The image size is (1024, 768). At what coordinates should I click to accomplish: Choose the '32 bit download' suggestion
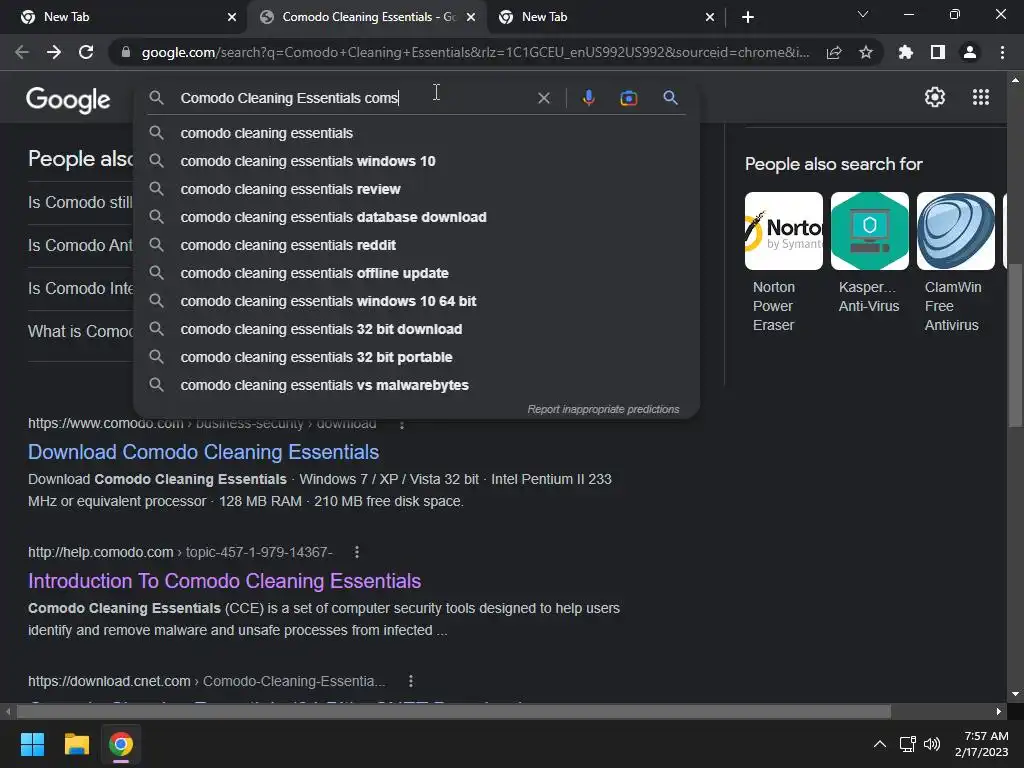pyautogui.click(x=416, y=330)
